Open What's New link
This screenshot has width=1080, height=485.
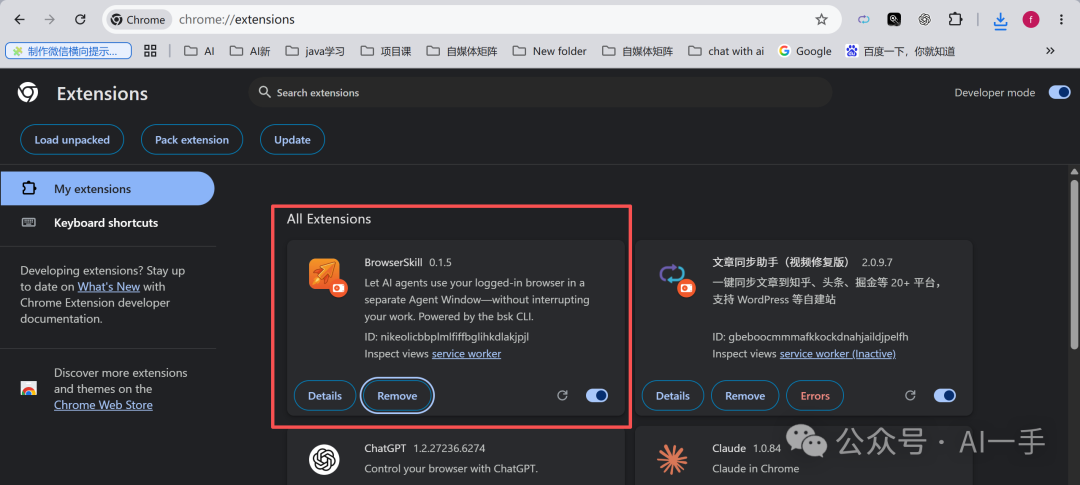coord(109,286)
